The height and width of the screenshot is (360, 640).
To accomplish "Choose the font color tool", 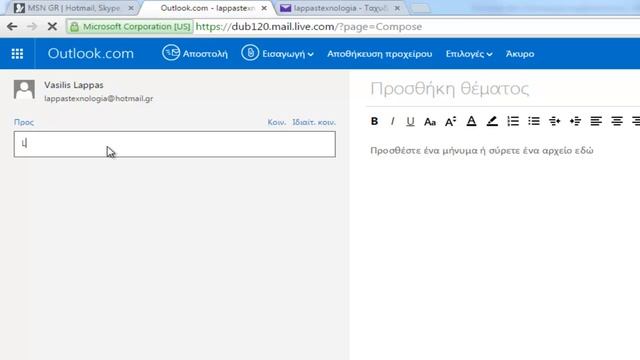I will (x=471, y=121).
